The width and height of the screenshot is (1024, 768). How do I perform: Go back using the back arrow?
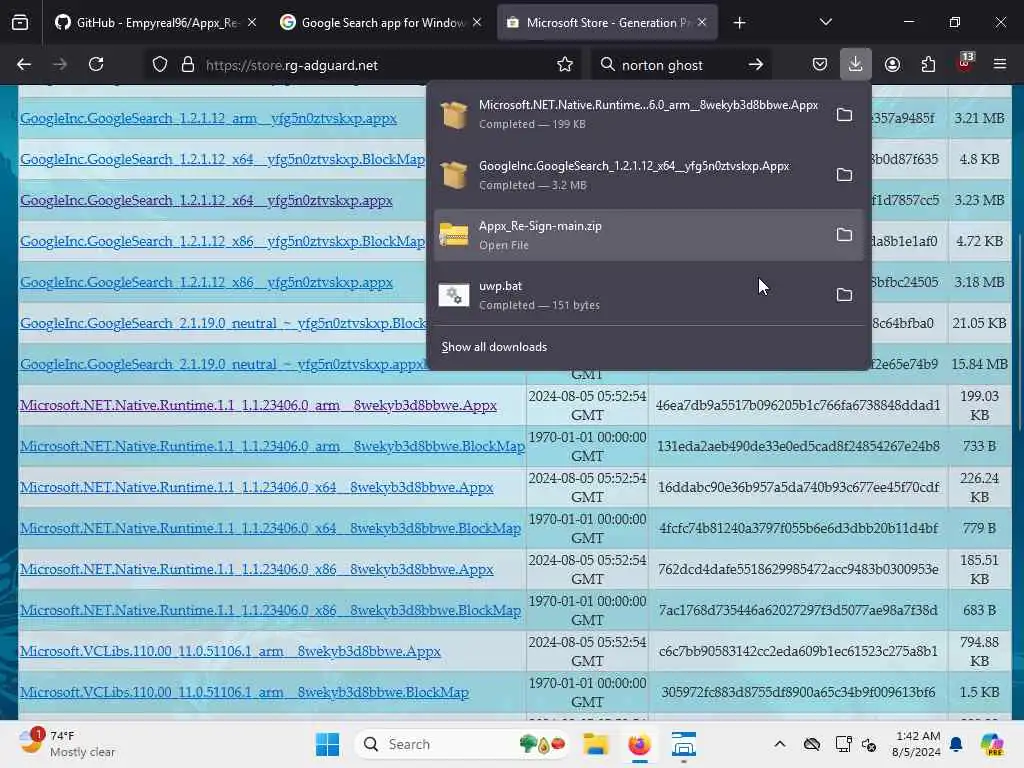pyautogui.click(x=24, y=65)
